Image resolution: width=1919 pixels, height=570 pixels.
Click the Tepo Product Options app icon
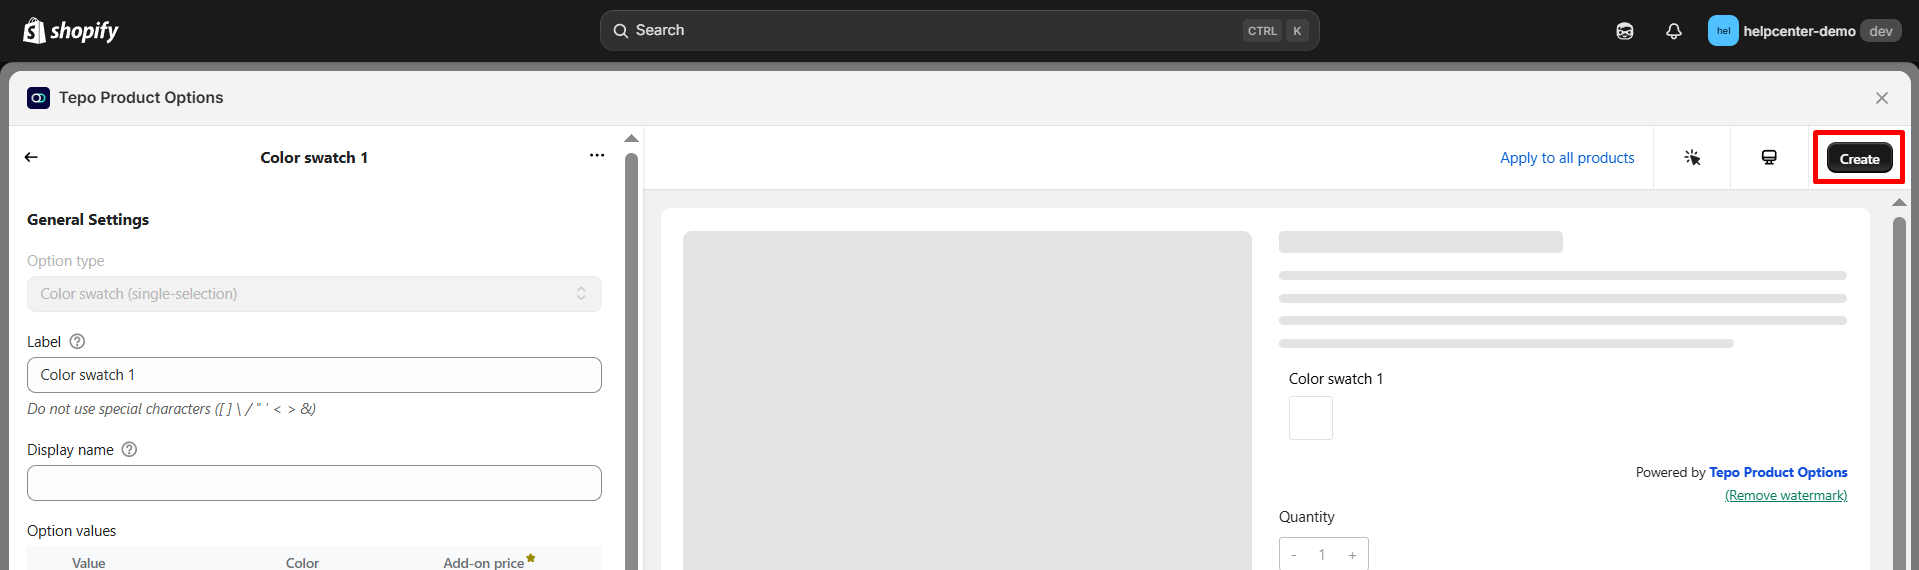[38, 98]
